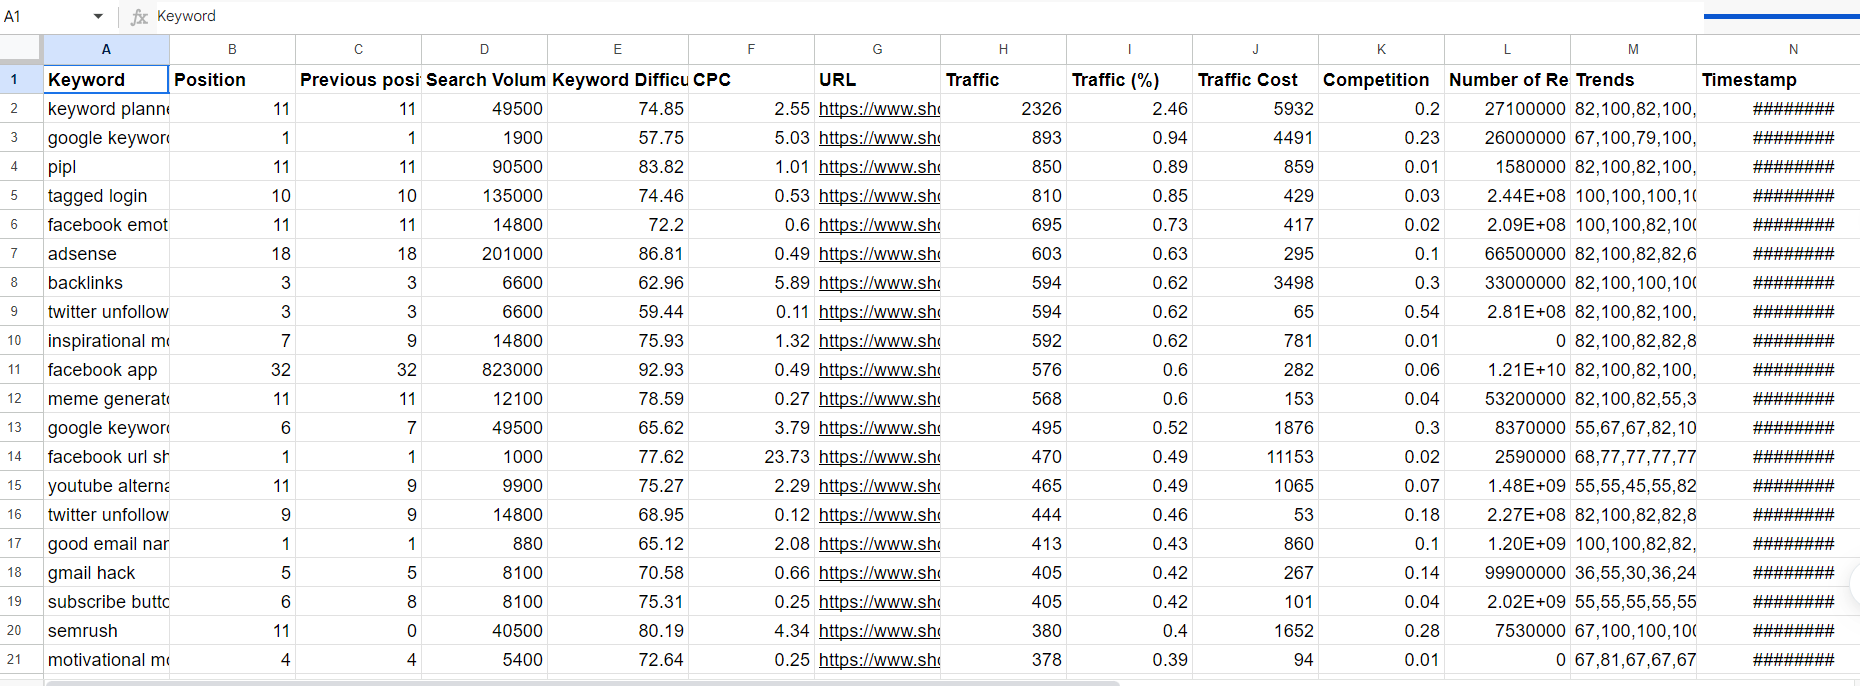This screenshot has width=1860, height=686.
Task: Select column F header
Action: pos(751,49)
